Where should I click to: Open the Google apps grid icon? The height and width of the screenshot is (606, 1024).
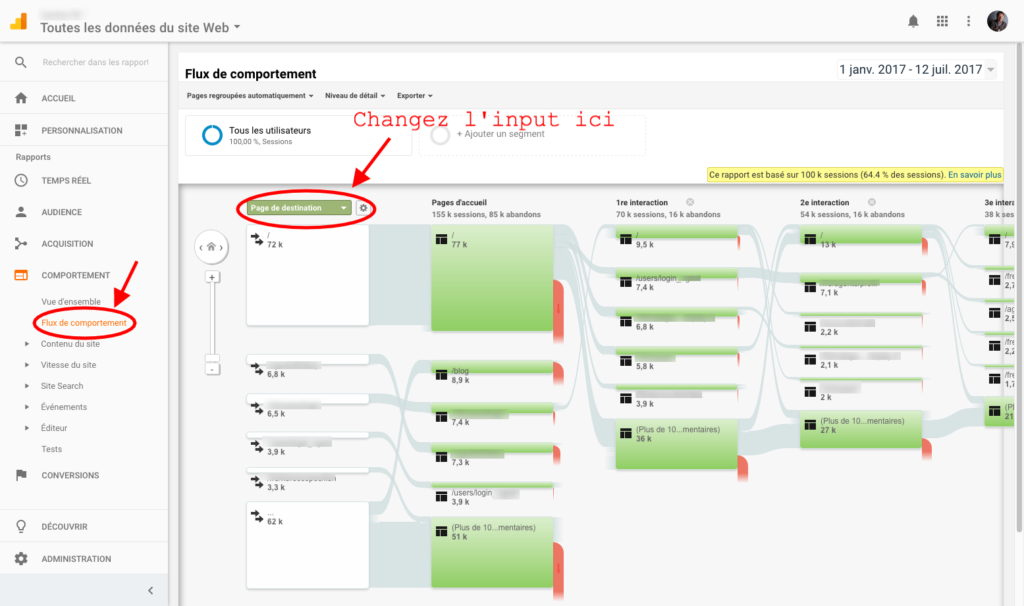click(x=941, y=21)
